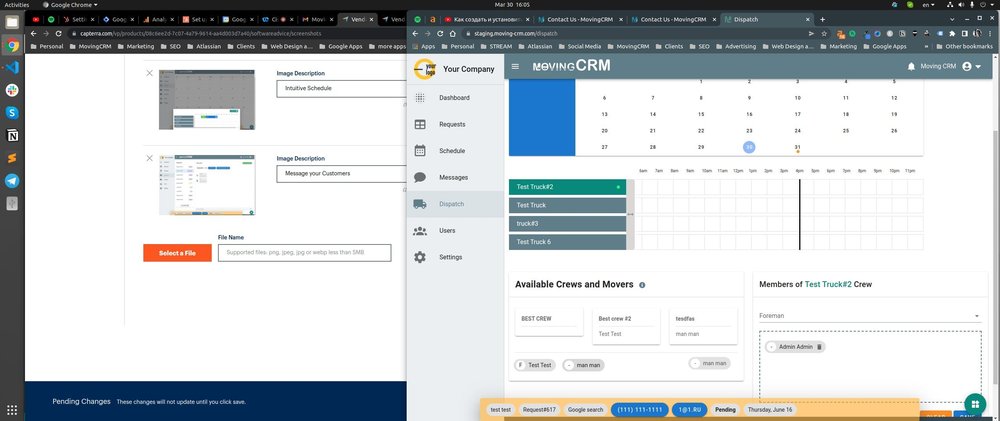This screenshot has width=1000, height=421.
Task: Remove the Message your Customers image
Action: click(x=149, y=158)
